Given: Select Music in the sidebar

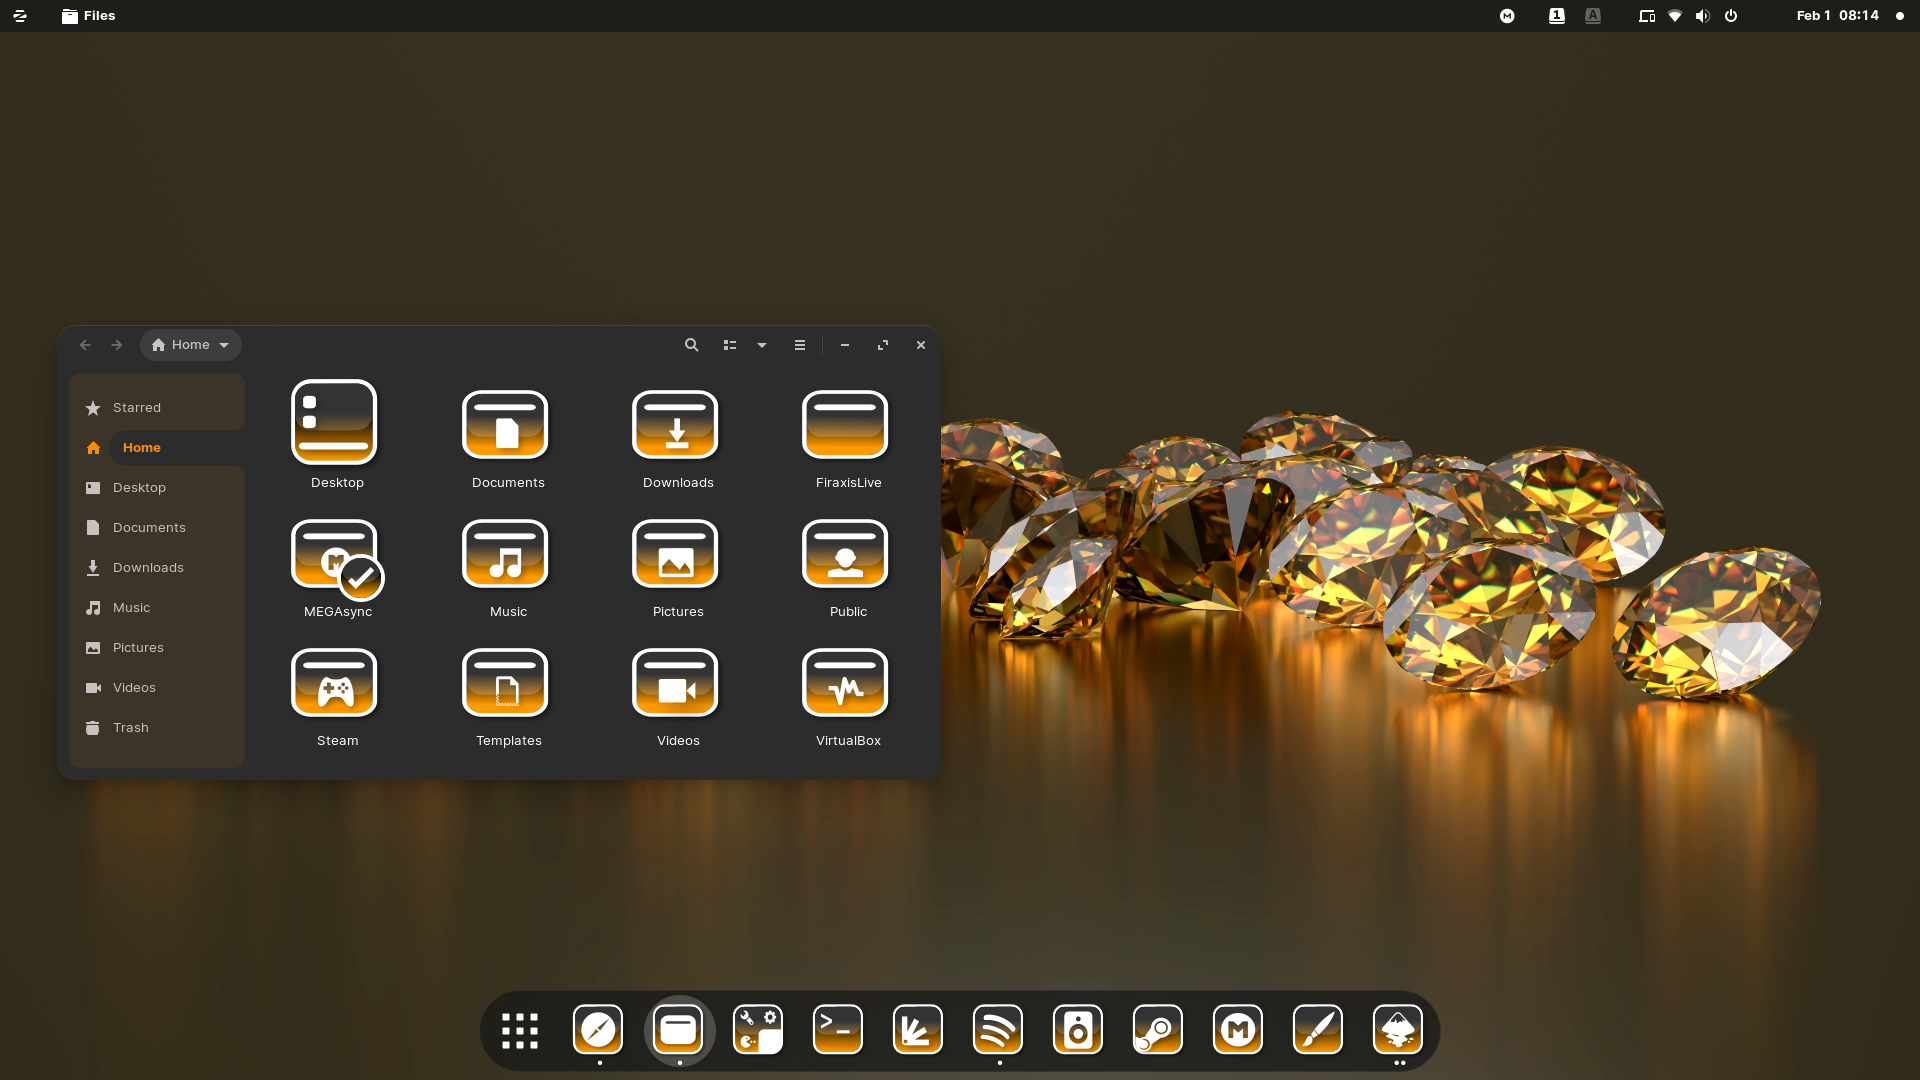Looking at the screenshot, I should pos(158,608).
